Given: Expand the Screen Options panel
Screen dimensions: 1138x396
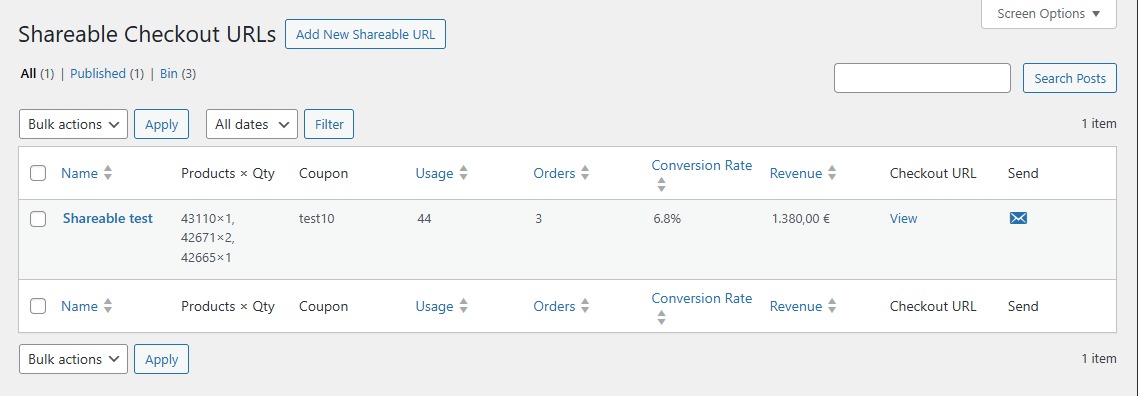Looking at the screenshot, I should (1049, 14).
